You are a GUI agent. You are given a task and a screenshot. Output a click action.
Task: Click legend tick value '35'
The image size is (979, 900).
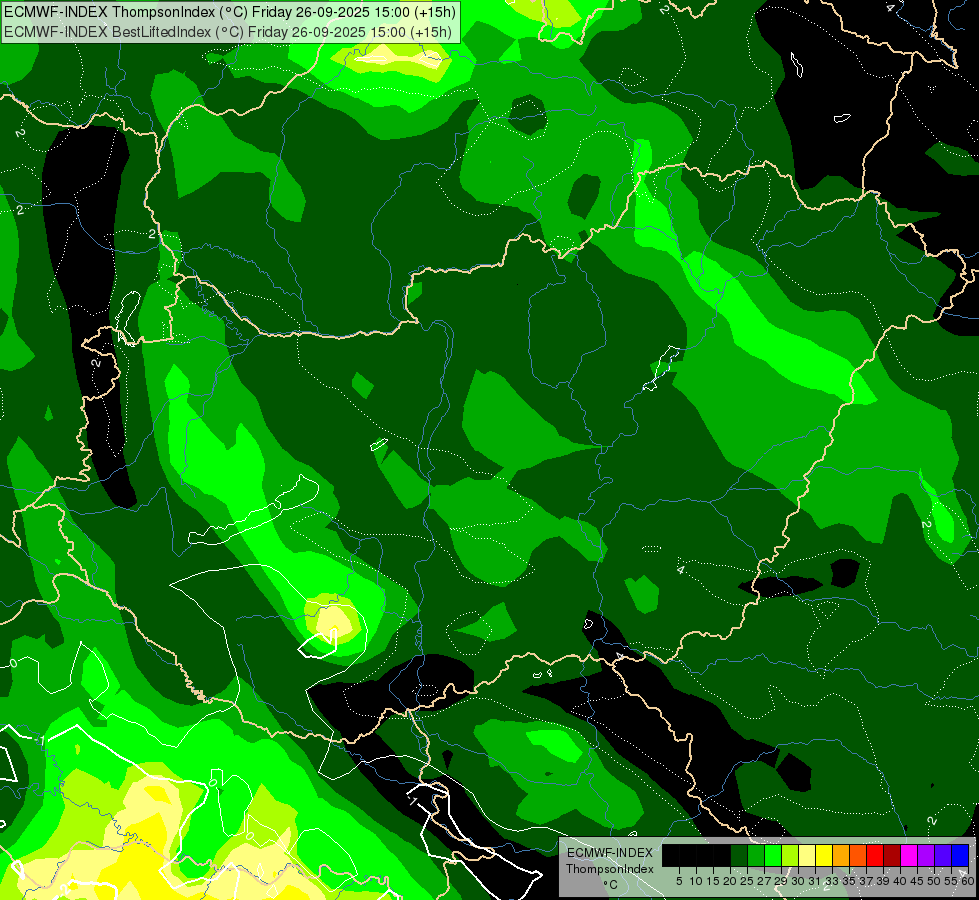(849, 881)
